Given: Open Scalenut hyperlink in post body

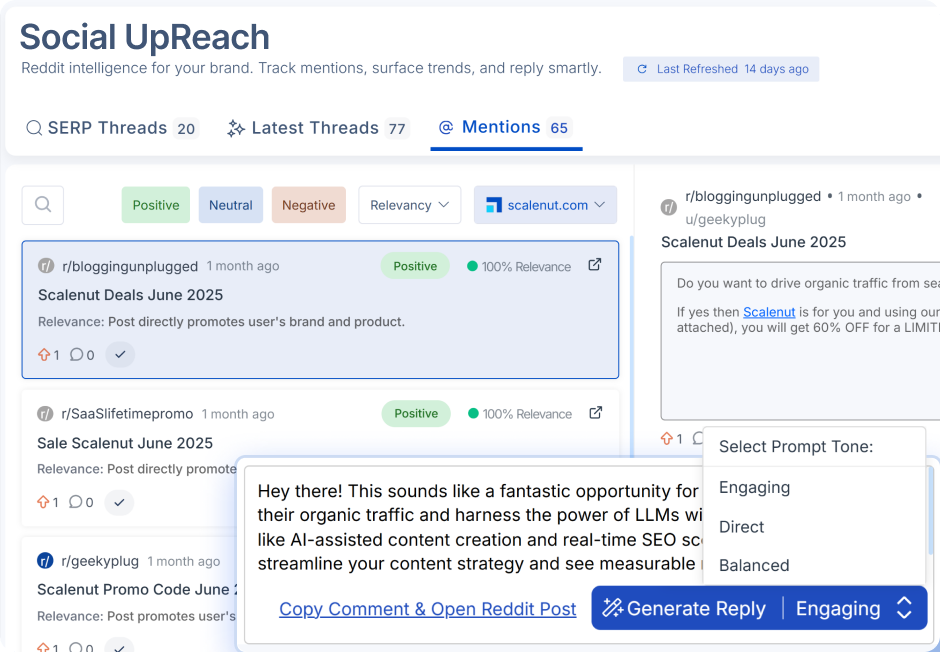Looking at the screenshot, I should (769, 312).
